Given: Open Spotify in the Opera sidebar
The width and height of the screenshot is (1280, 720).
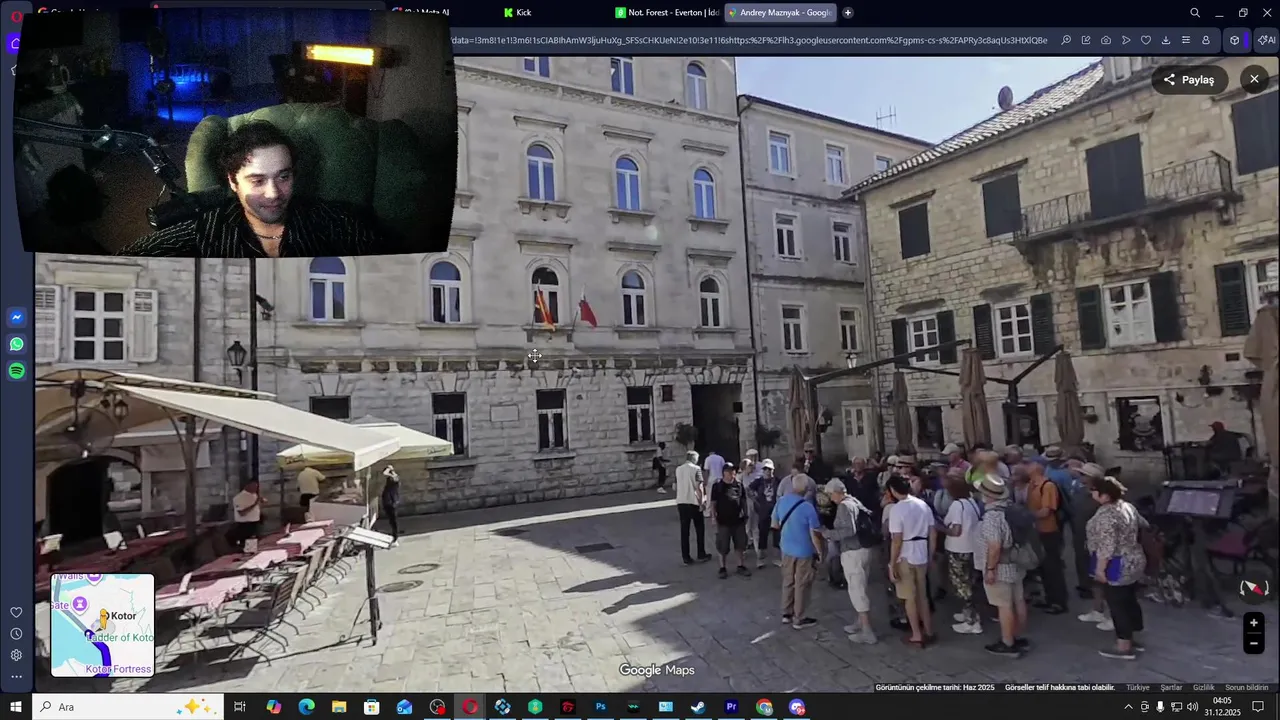Looking at the screenshot, I should [16, 372].
